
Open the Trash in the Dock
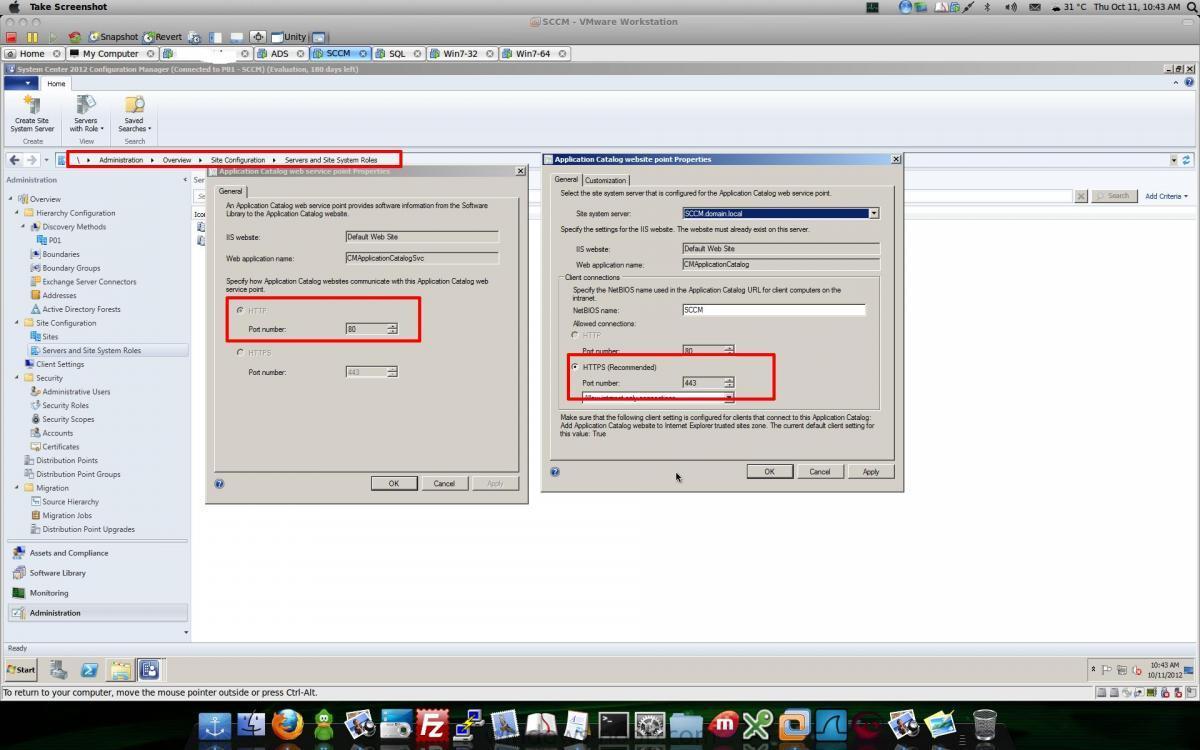tap(984, 724)
